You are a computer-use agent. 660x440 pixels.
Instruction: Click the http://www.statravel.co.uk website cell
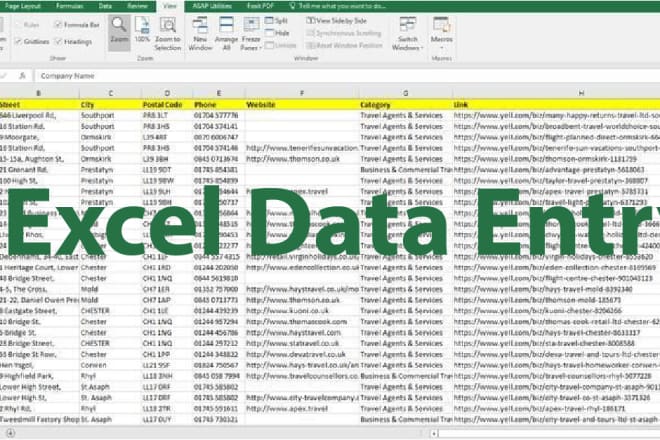tap(302, 344)
